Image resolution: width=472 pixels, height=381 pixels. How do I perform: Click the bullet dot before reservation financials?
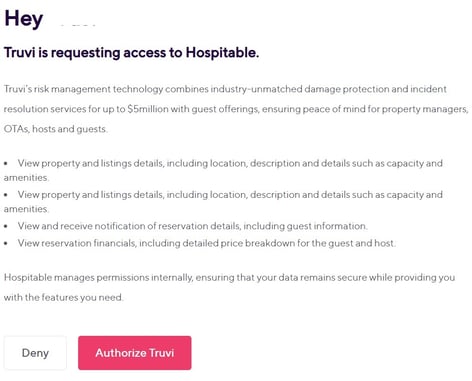pyautogui.click(x=6, y=244)
